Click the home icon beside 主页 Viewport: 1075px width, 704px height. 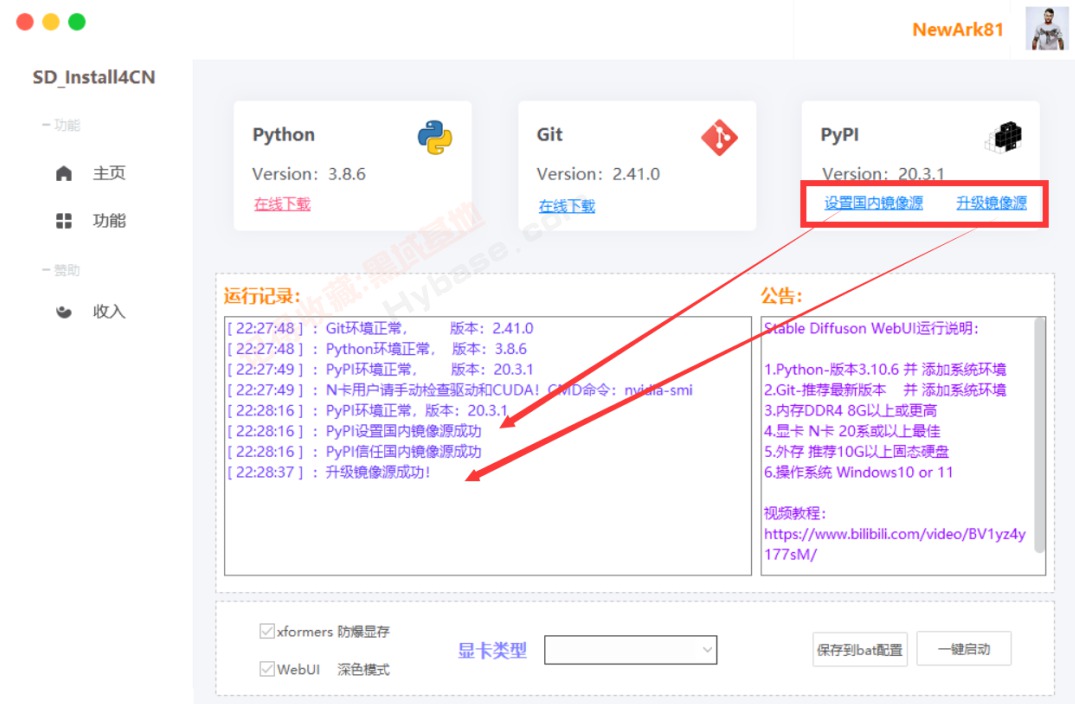[x=64, y=173]
